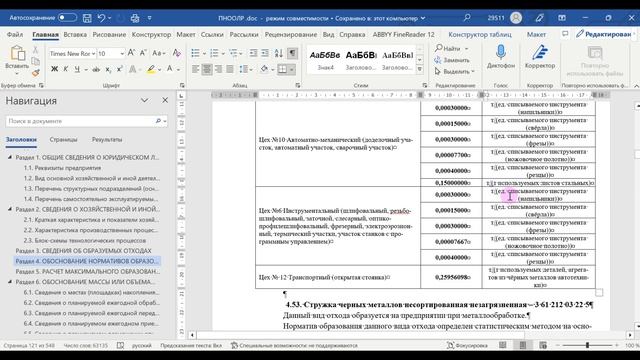Toggle superscript x² formatting

tap(120, 69)
